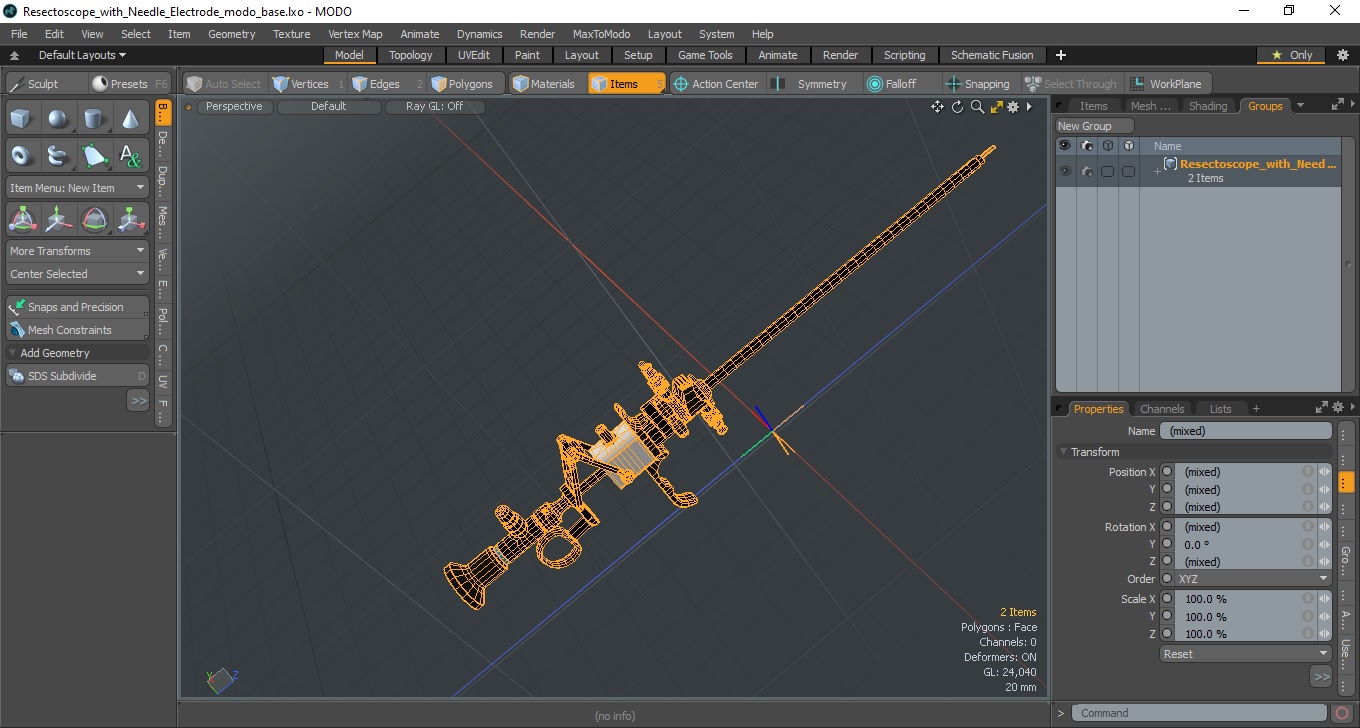Viewport: 1360px width, 728px height.
Task: Toggle Rotation X keyframe circle
Action: coord(1167,527)
